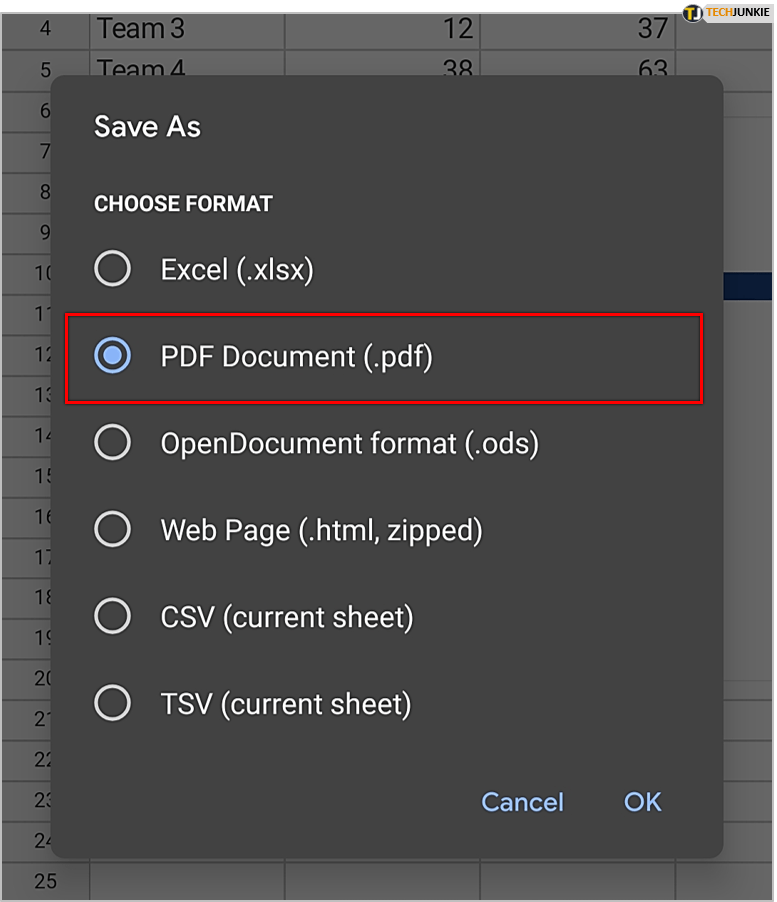Viewport: 777px width, 902px height.
Task: Choose the PDF Document (.pdf) option
Action: click(x=112, y=356)
